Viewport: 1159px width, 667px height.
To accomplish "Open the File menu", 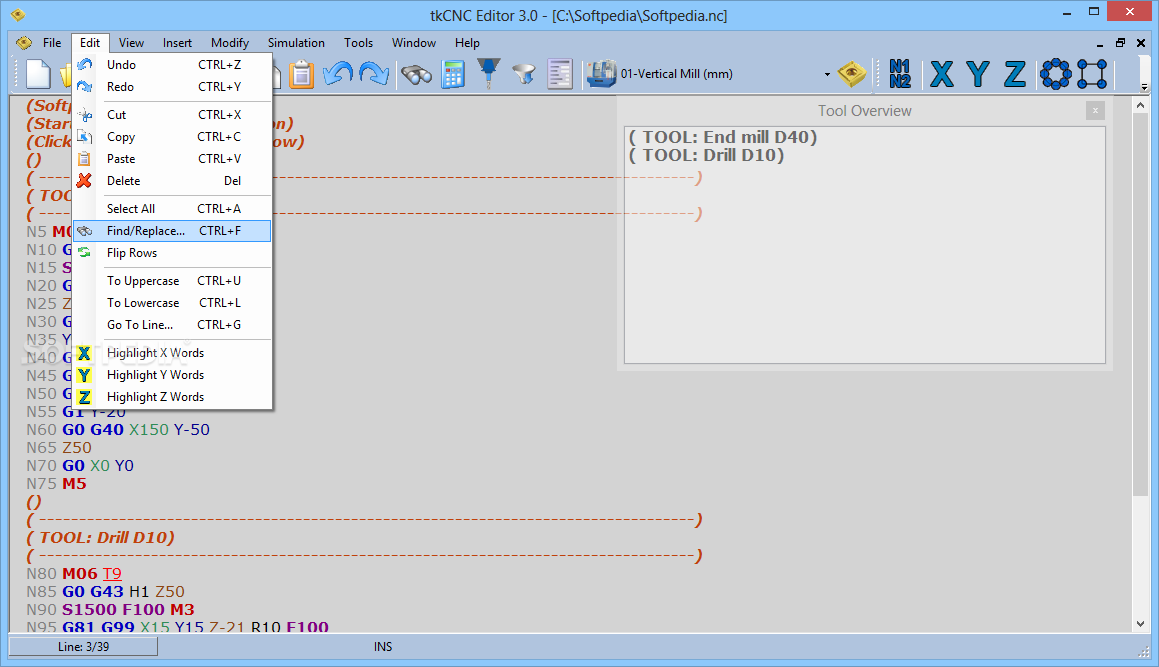I will (x=52, y=43).
